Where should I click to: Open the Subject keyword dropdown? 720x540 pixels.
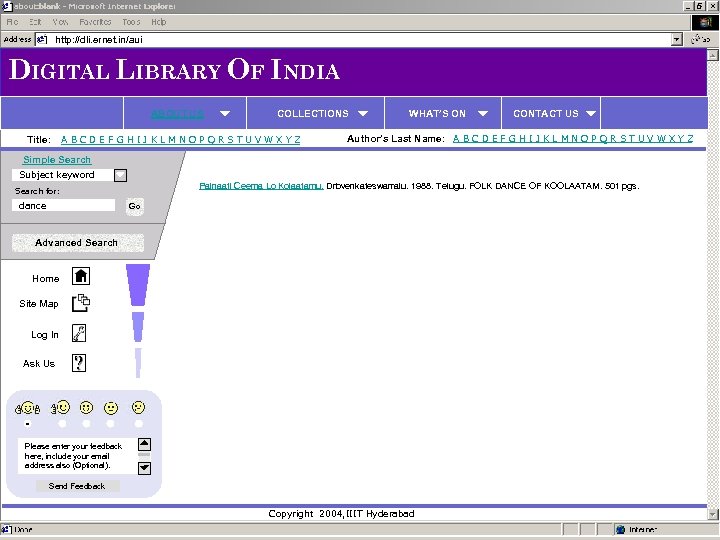pos(120,175)
